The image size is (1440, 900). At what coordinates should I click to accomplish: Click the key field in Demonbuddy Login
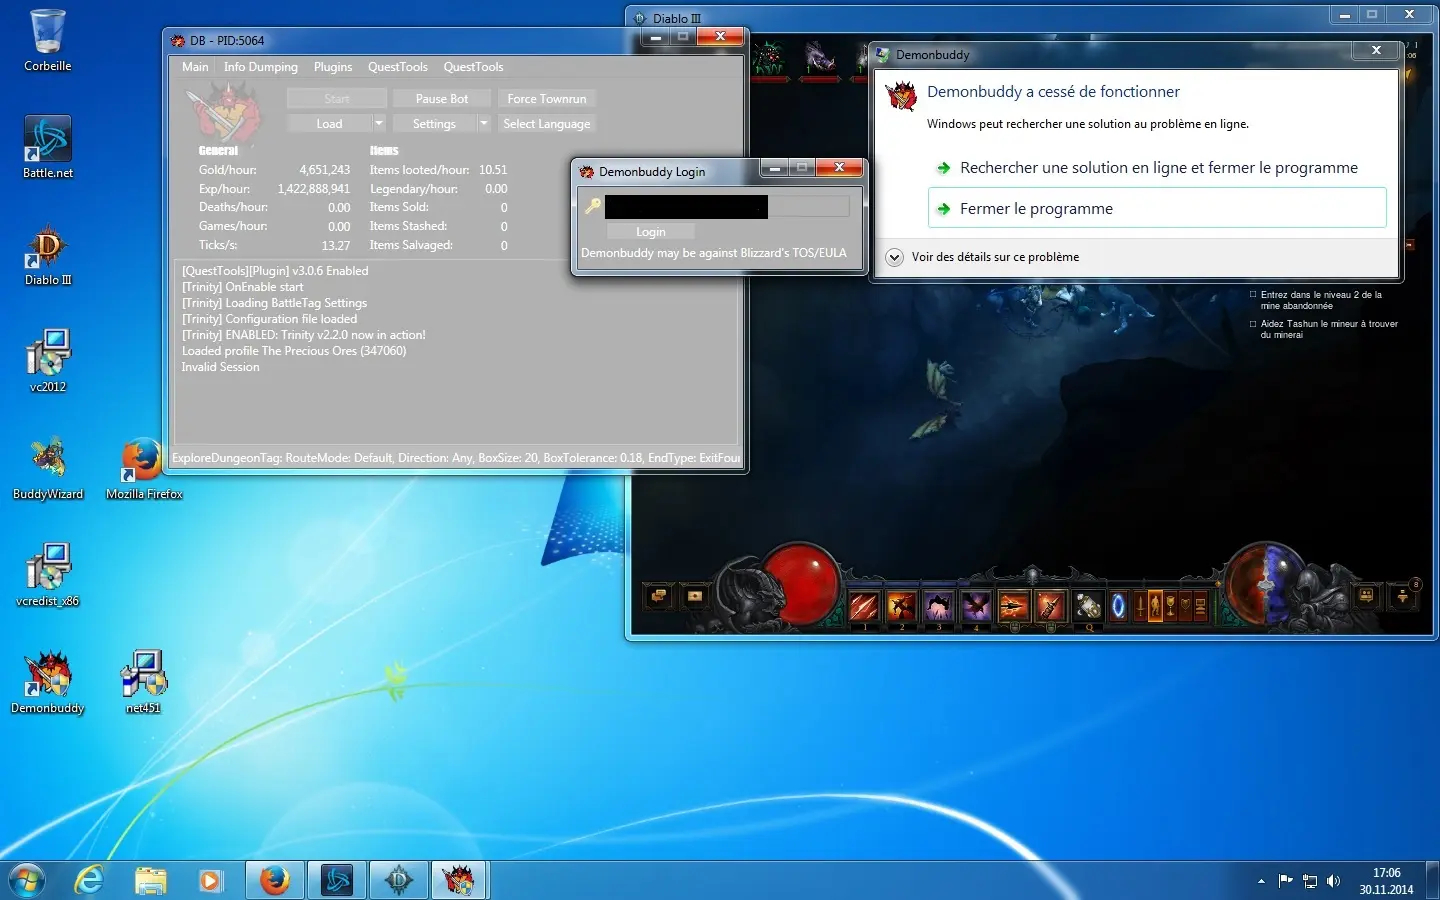[x=727, y=207]
